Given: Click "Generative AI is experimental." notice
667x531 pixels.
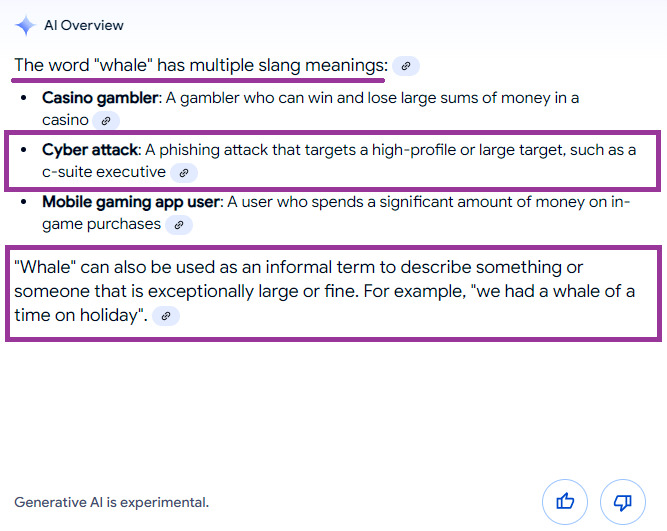Looking at the screenshot, I should (x=112, y=502).
